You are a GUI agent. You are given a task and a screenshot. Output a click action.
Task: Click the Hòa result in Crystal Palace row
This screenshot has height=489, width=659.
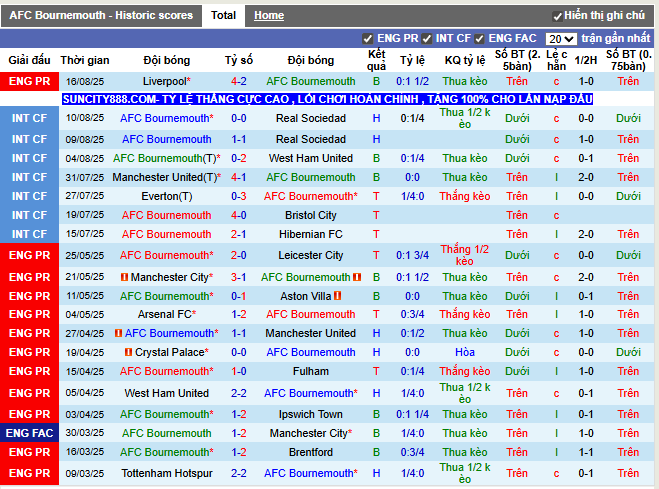(465, 352)
